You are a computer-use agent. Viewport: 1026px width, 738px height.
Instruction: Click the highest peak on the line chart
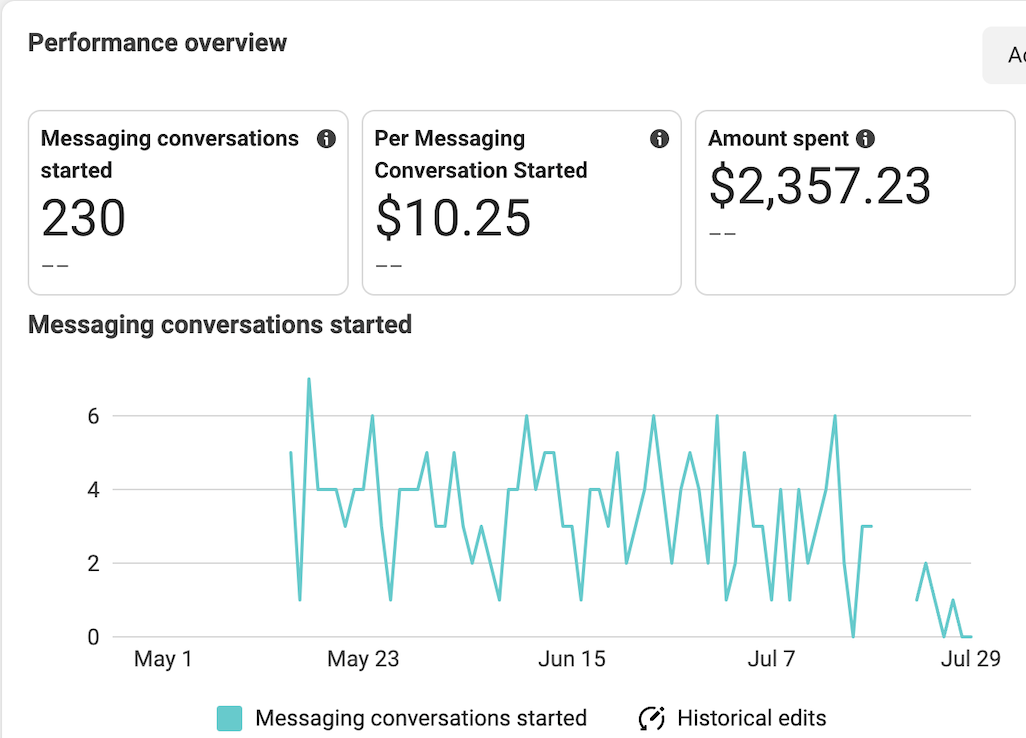coord(309,379)
